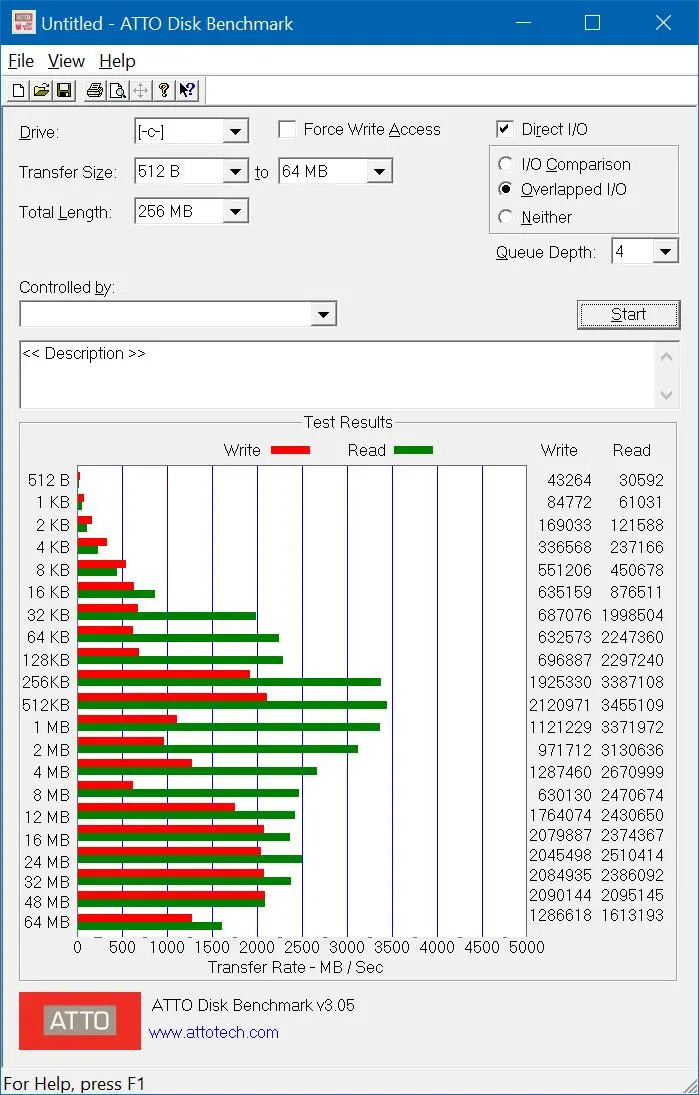Screen dimensions: 699x1095
Task: Open the File menu
Action: (21, 61)
